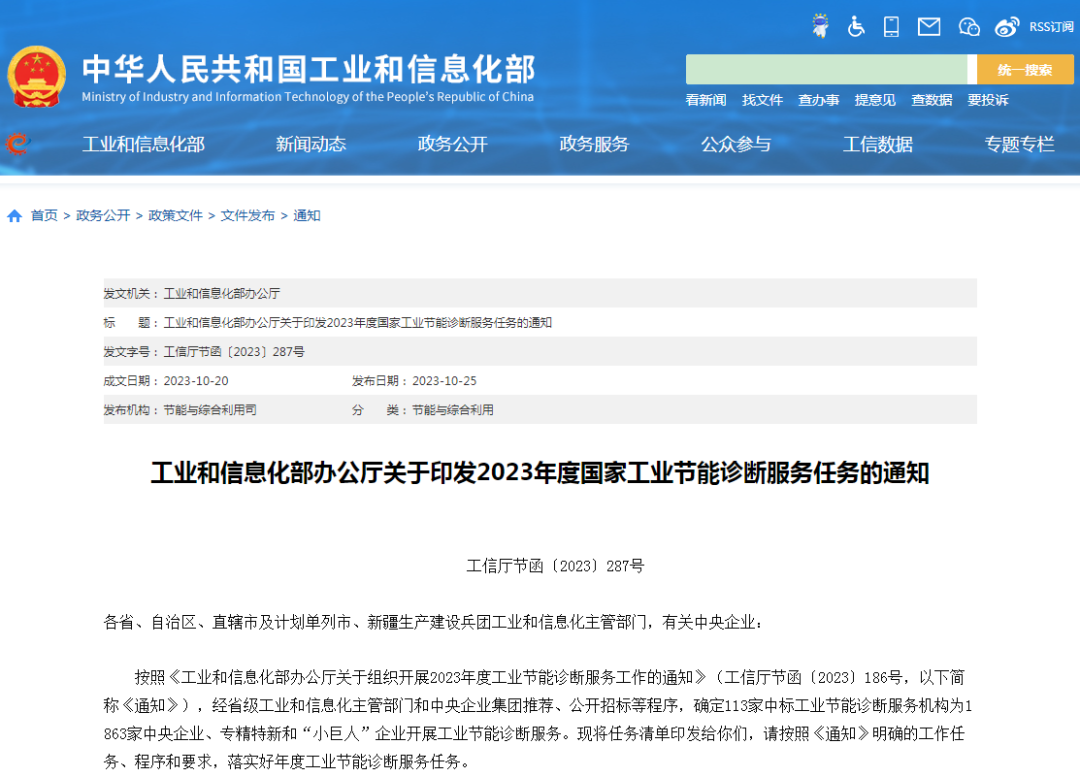Navigate to 政策文件 in the breadcrumb

(176, 215)
